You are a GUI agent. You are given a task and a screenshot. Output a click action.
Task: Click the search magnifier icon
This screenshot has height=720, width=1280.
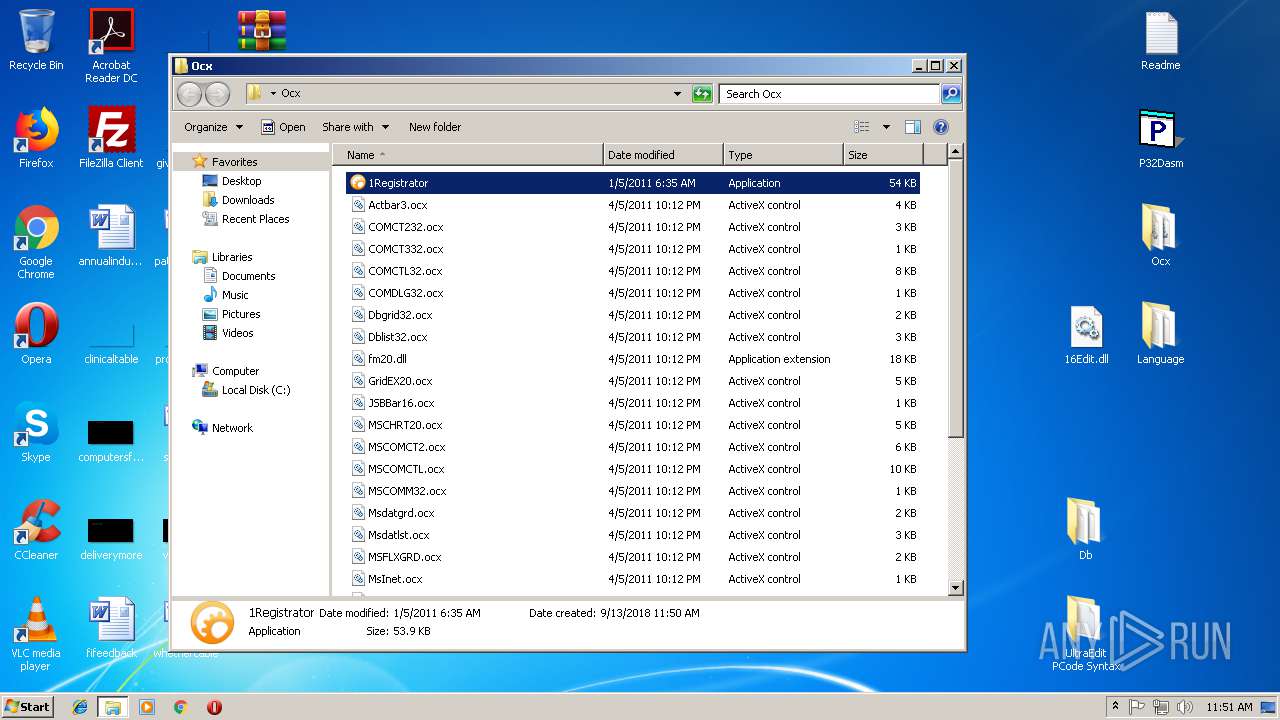pyautogui.click(x=951, y=94)
